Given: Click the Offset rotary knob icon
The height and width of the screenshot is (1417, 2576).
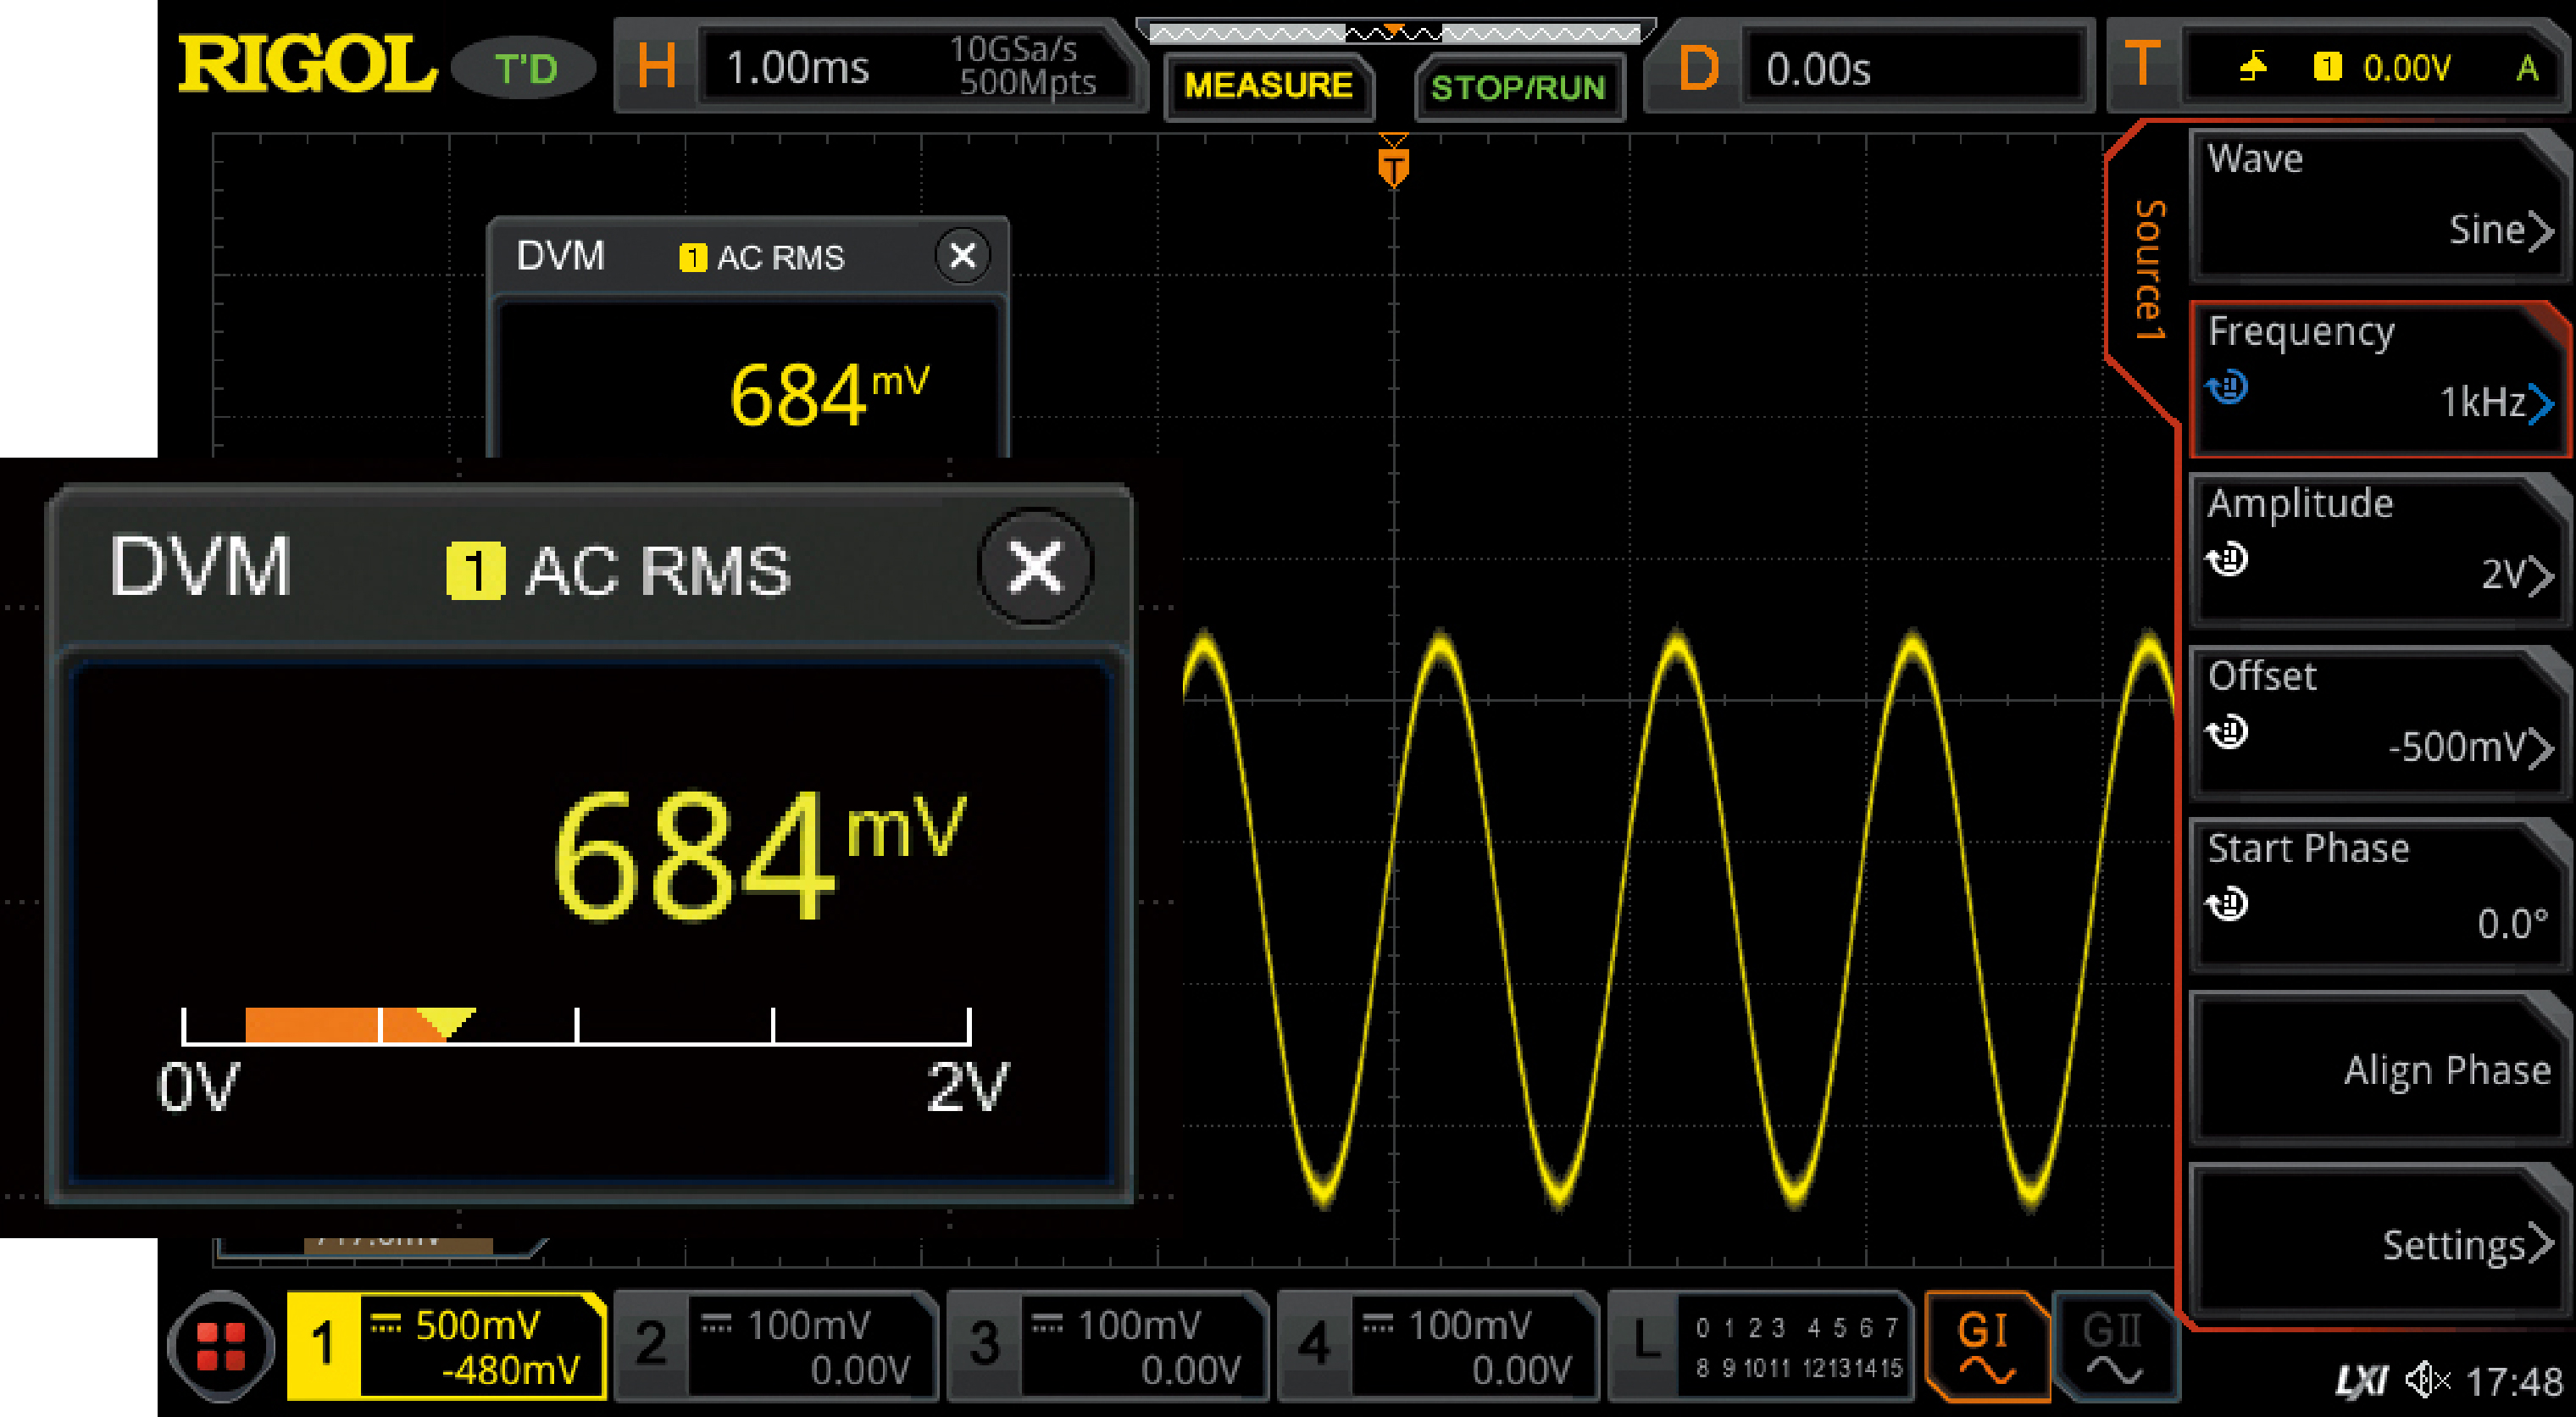Looking at the screenshot, I should 2227,732.
